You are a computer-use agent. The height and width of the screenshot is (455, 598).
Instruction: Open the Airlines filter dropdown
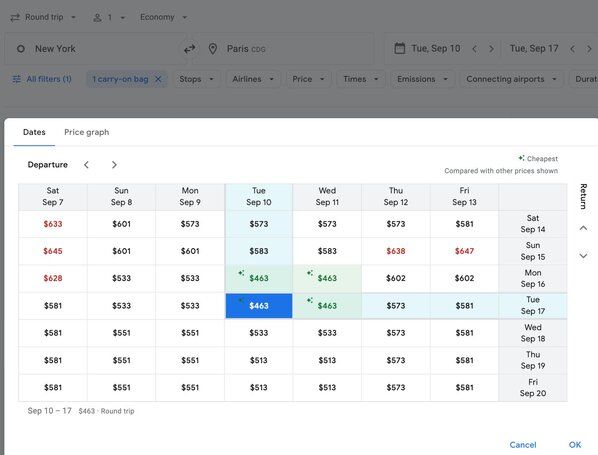(253, 79)
